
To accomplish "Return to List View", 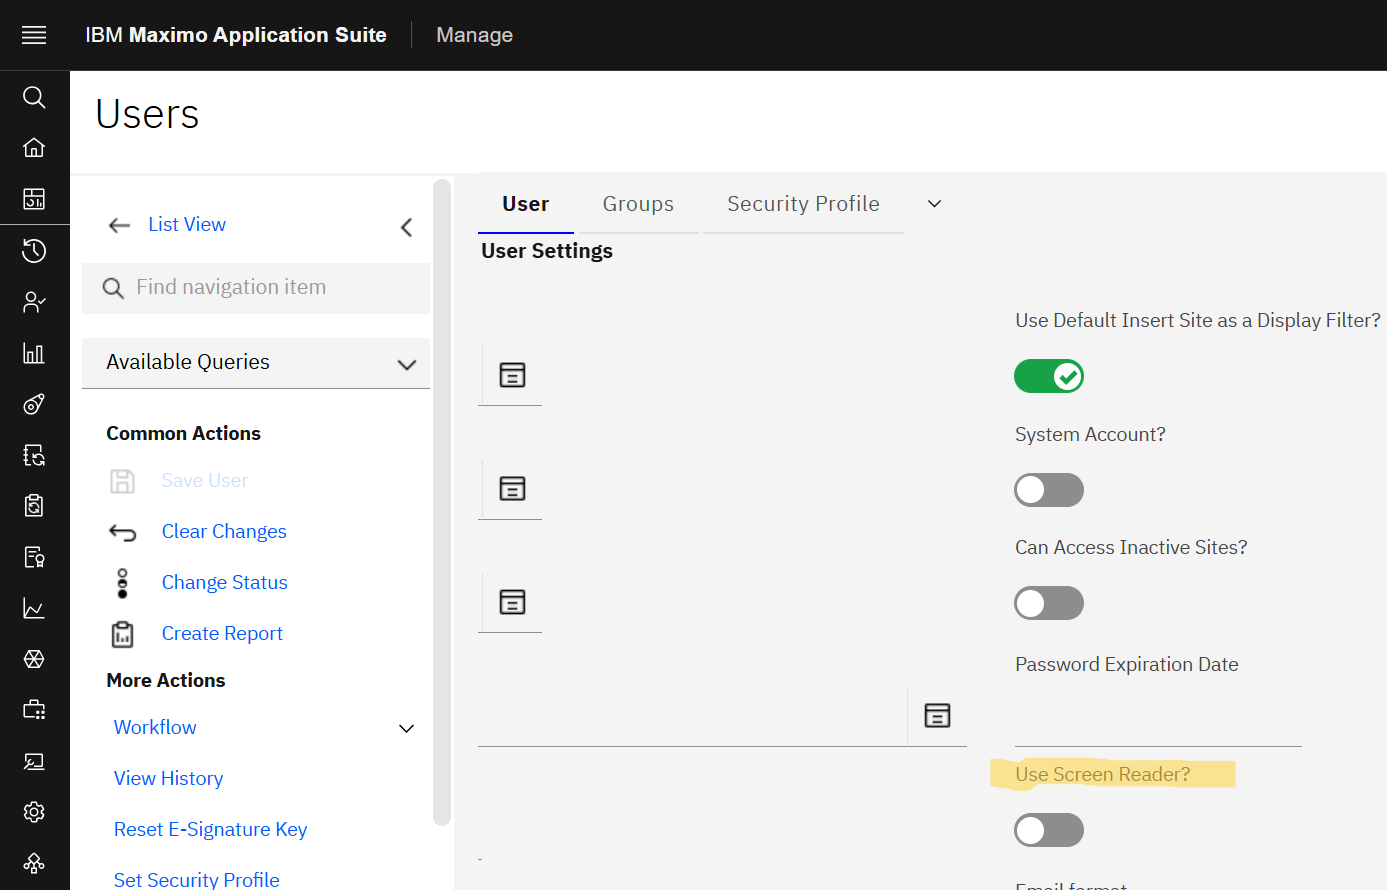I will click(x=186, y=225).
